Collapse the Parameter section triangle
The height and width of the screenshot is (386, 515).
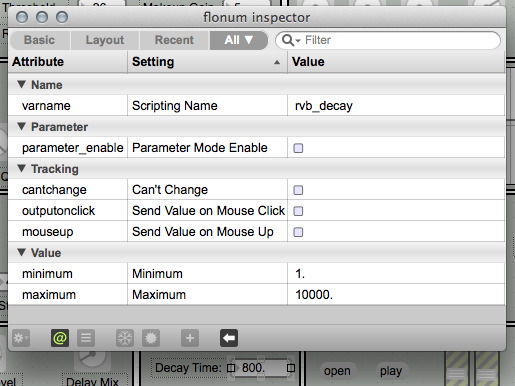[22, 126]
